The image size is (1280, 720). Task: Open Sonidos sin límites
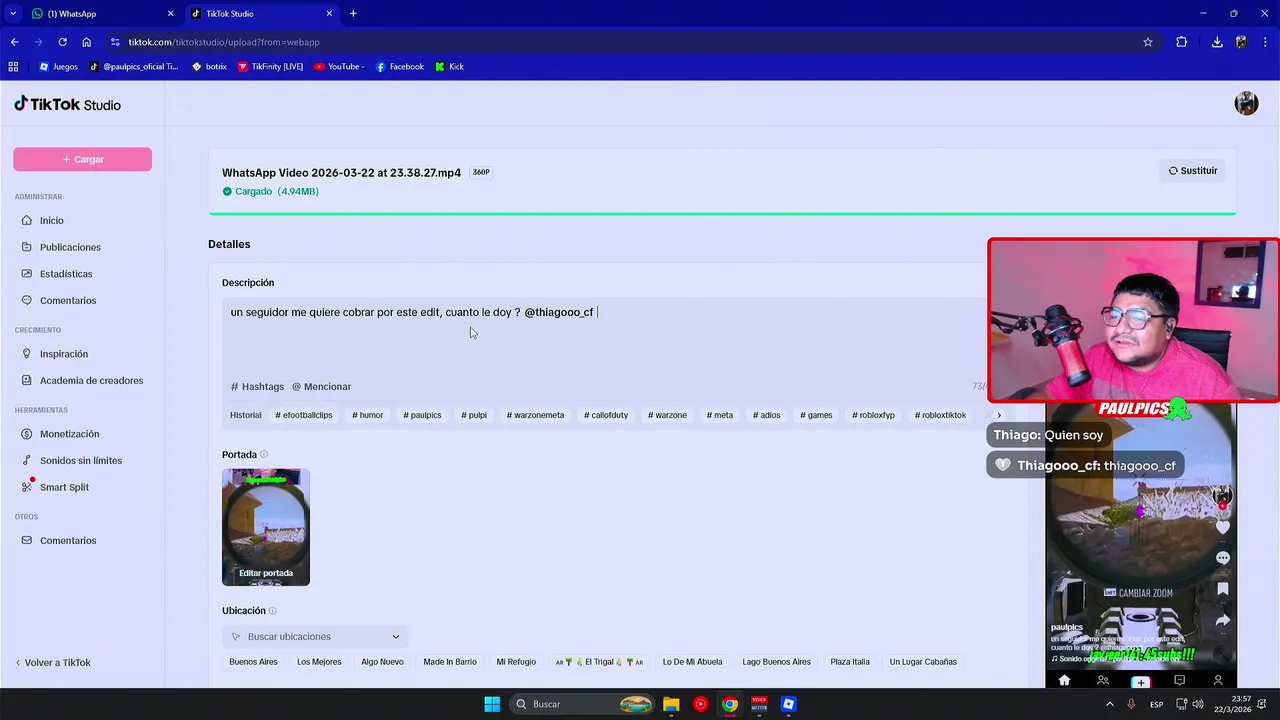pos(81,460)
